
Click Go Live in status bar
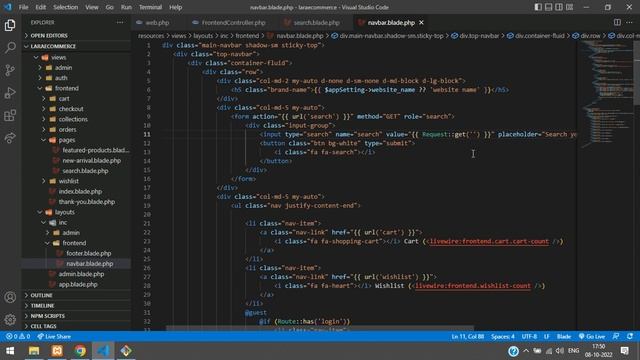point(592,336)
